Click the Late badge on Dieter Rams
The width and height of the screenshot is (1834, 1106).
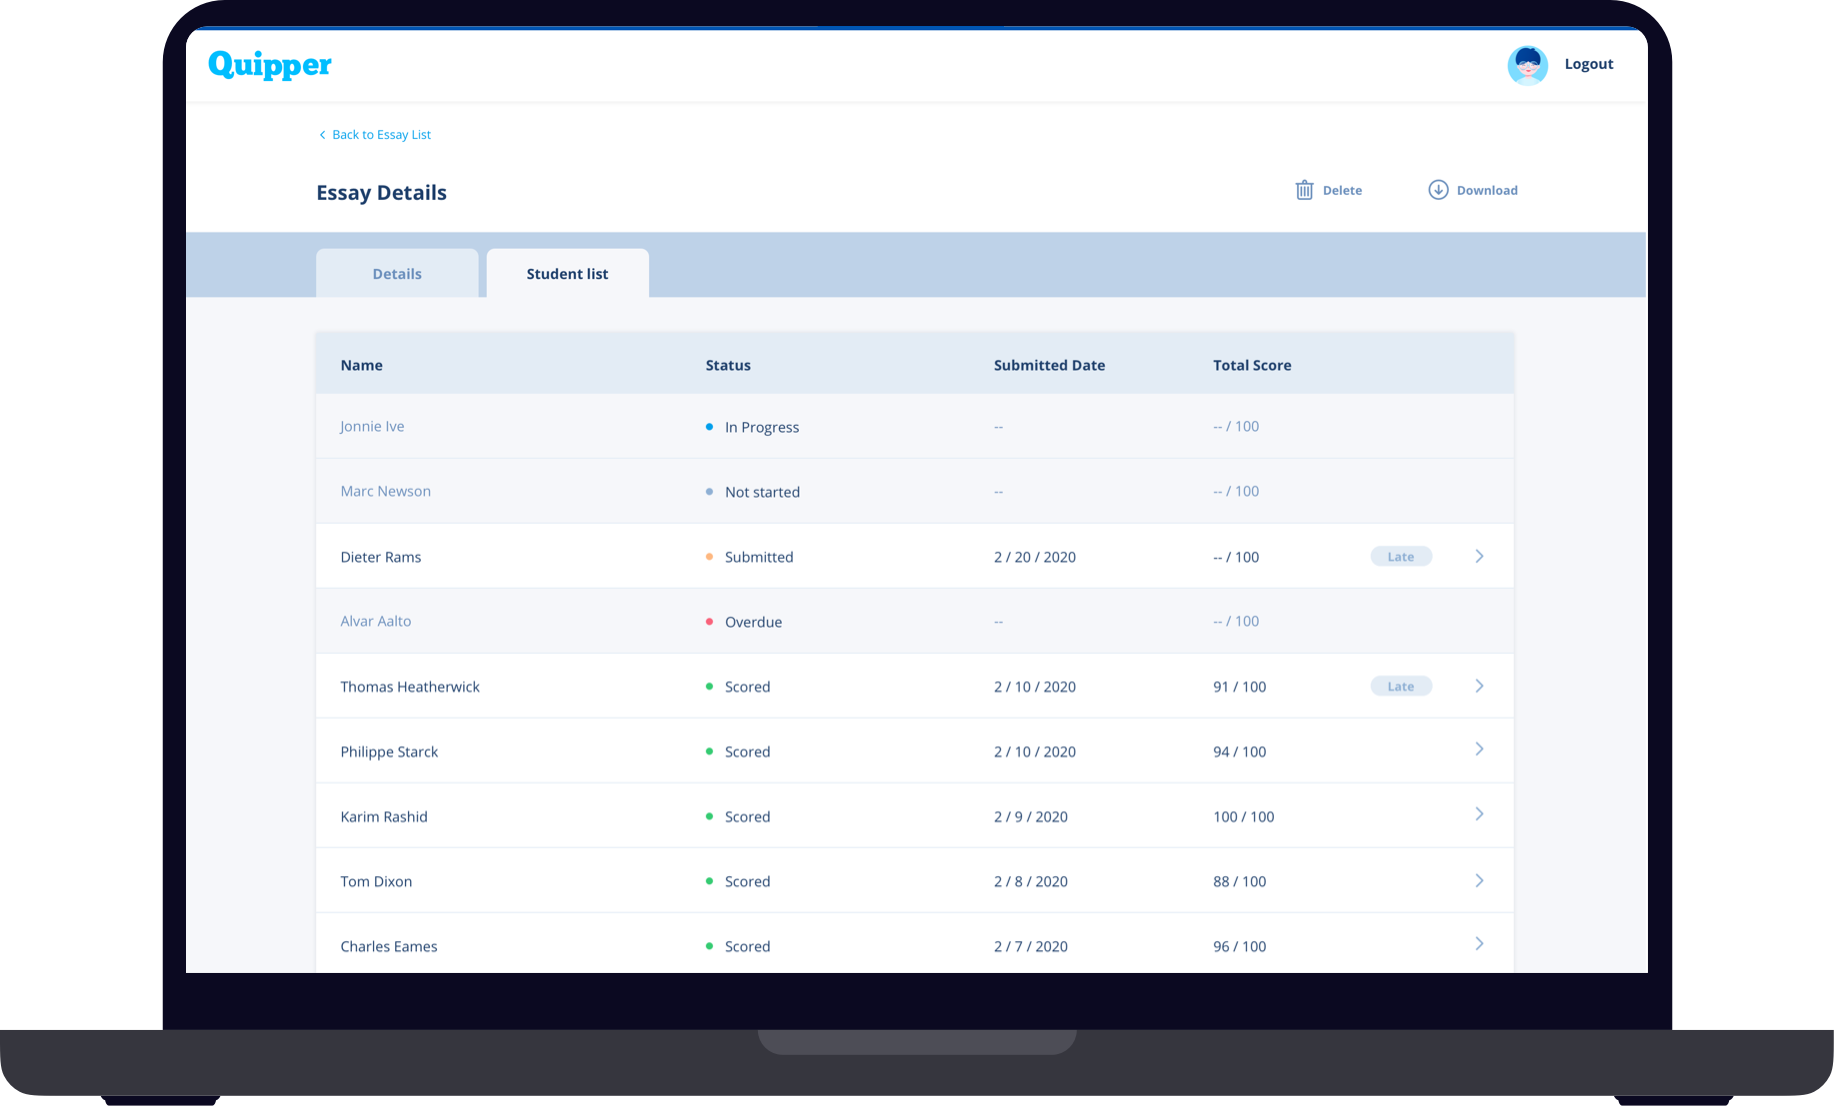tap(1400, 557)
